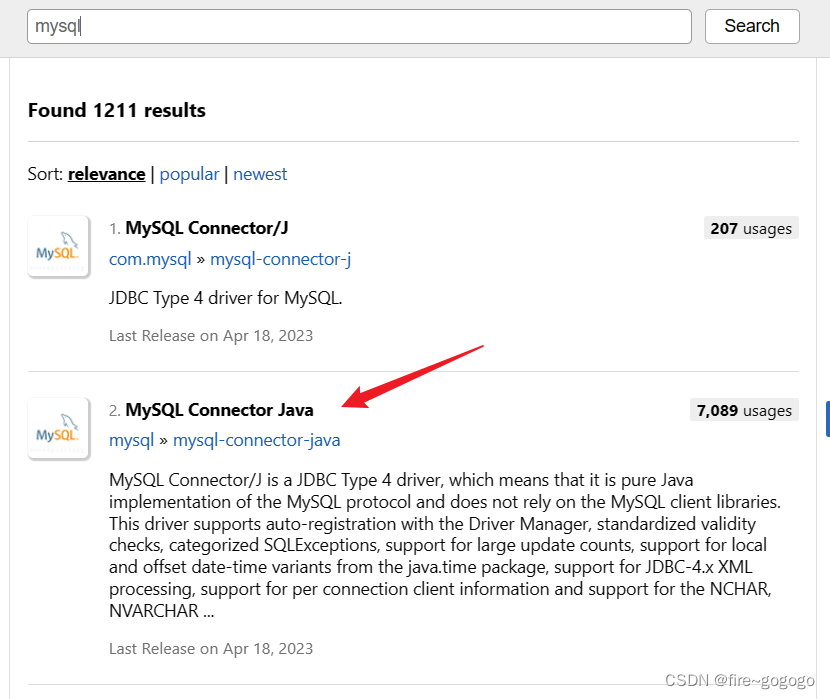
Task: Click the Search button
Action: coord(752,26)
